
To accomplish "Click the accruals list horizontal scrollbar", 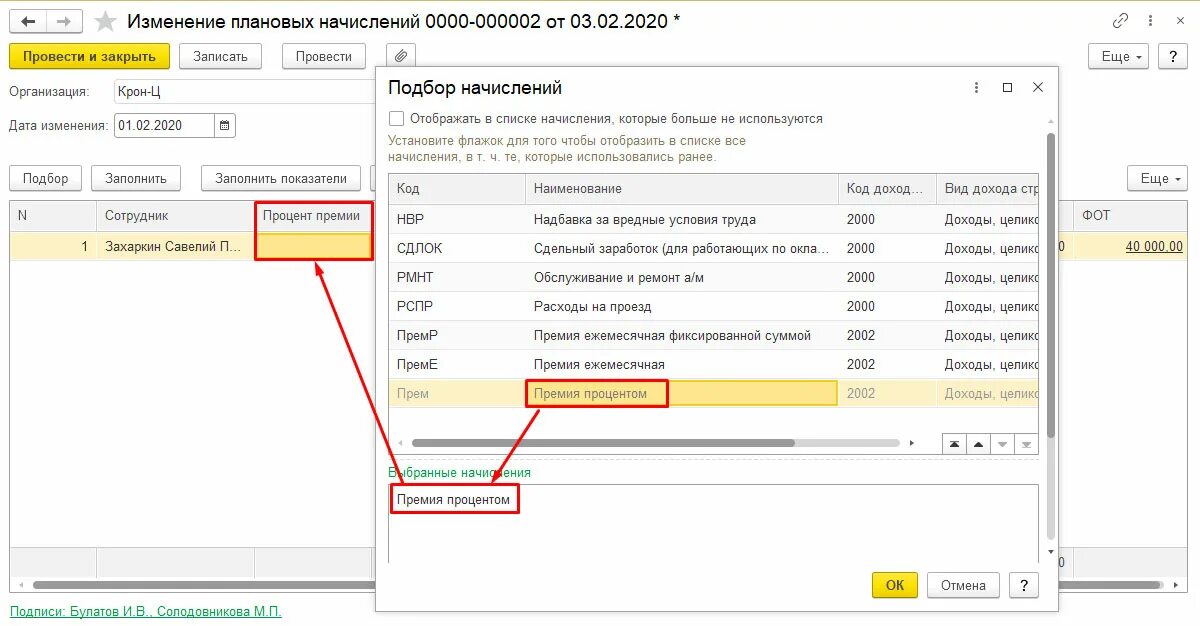I will click(603, 442).
